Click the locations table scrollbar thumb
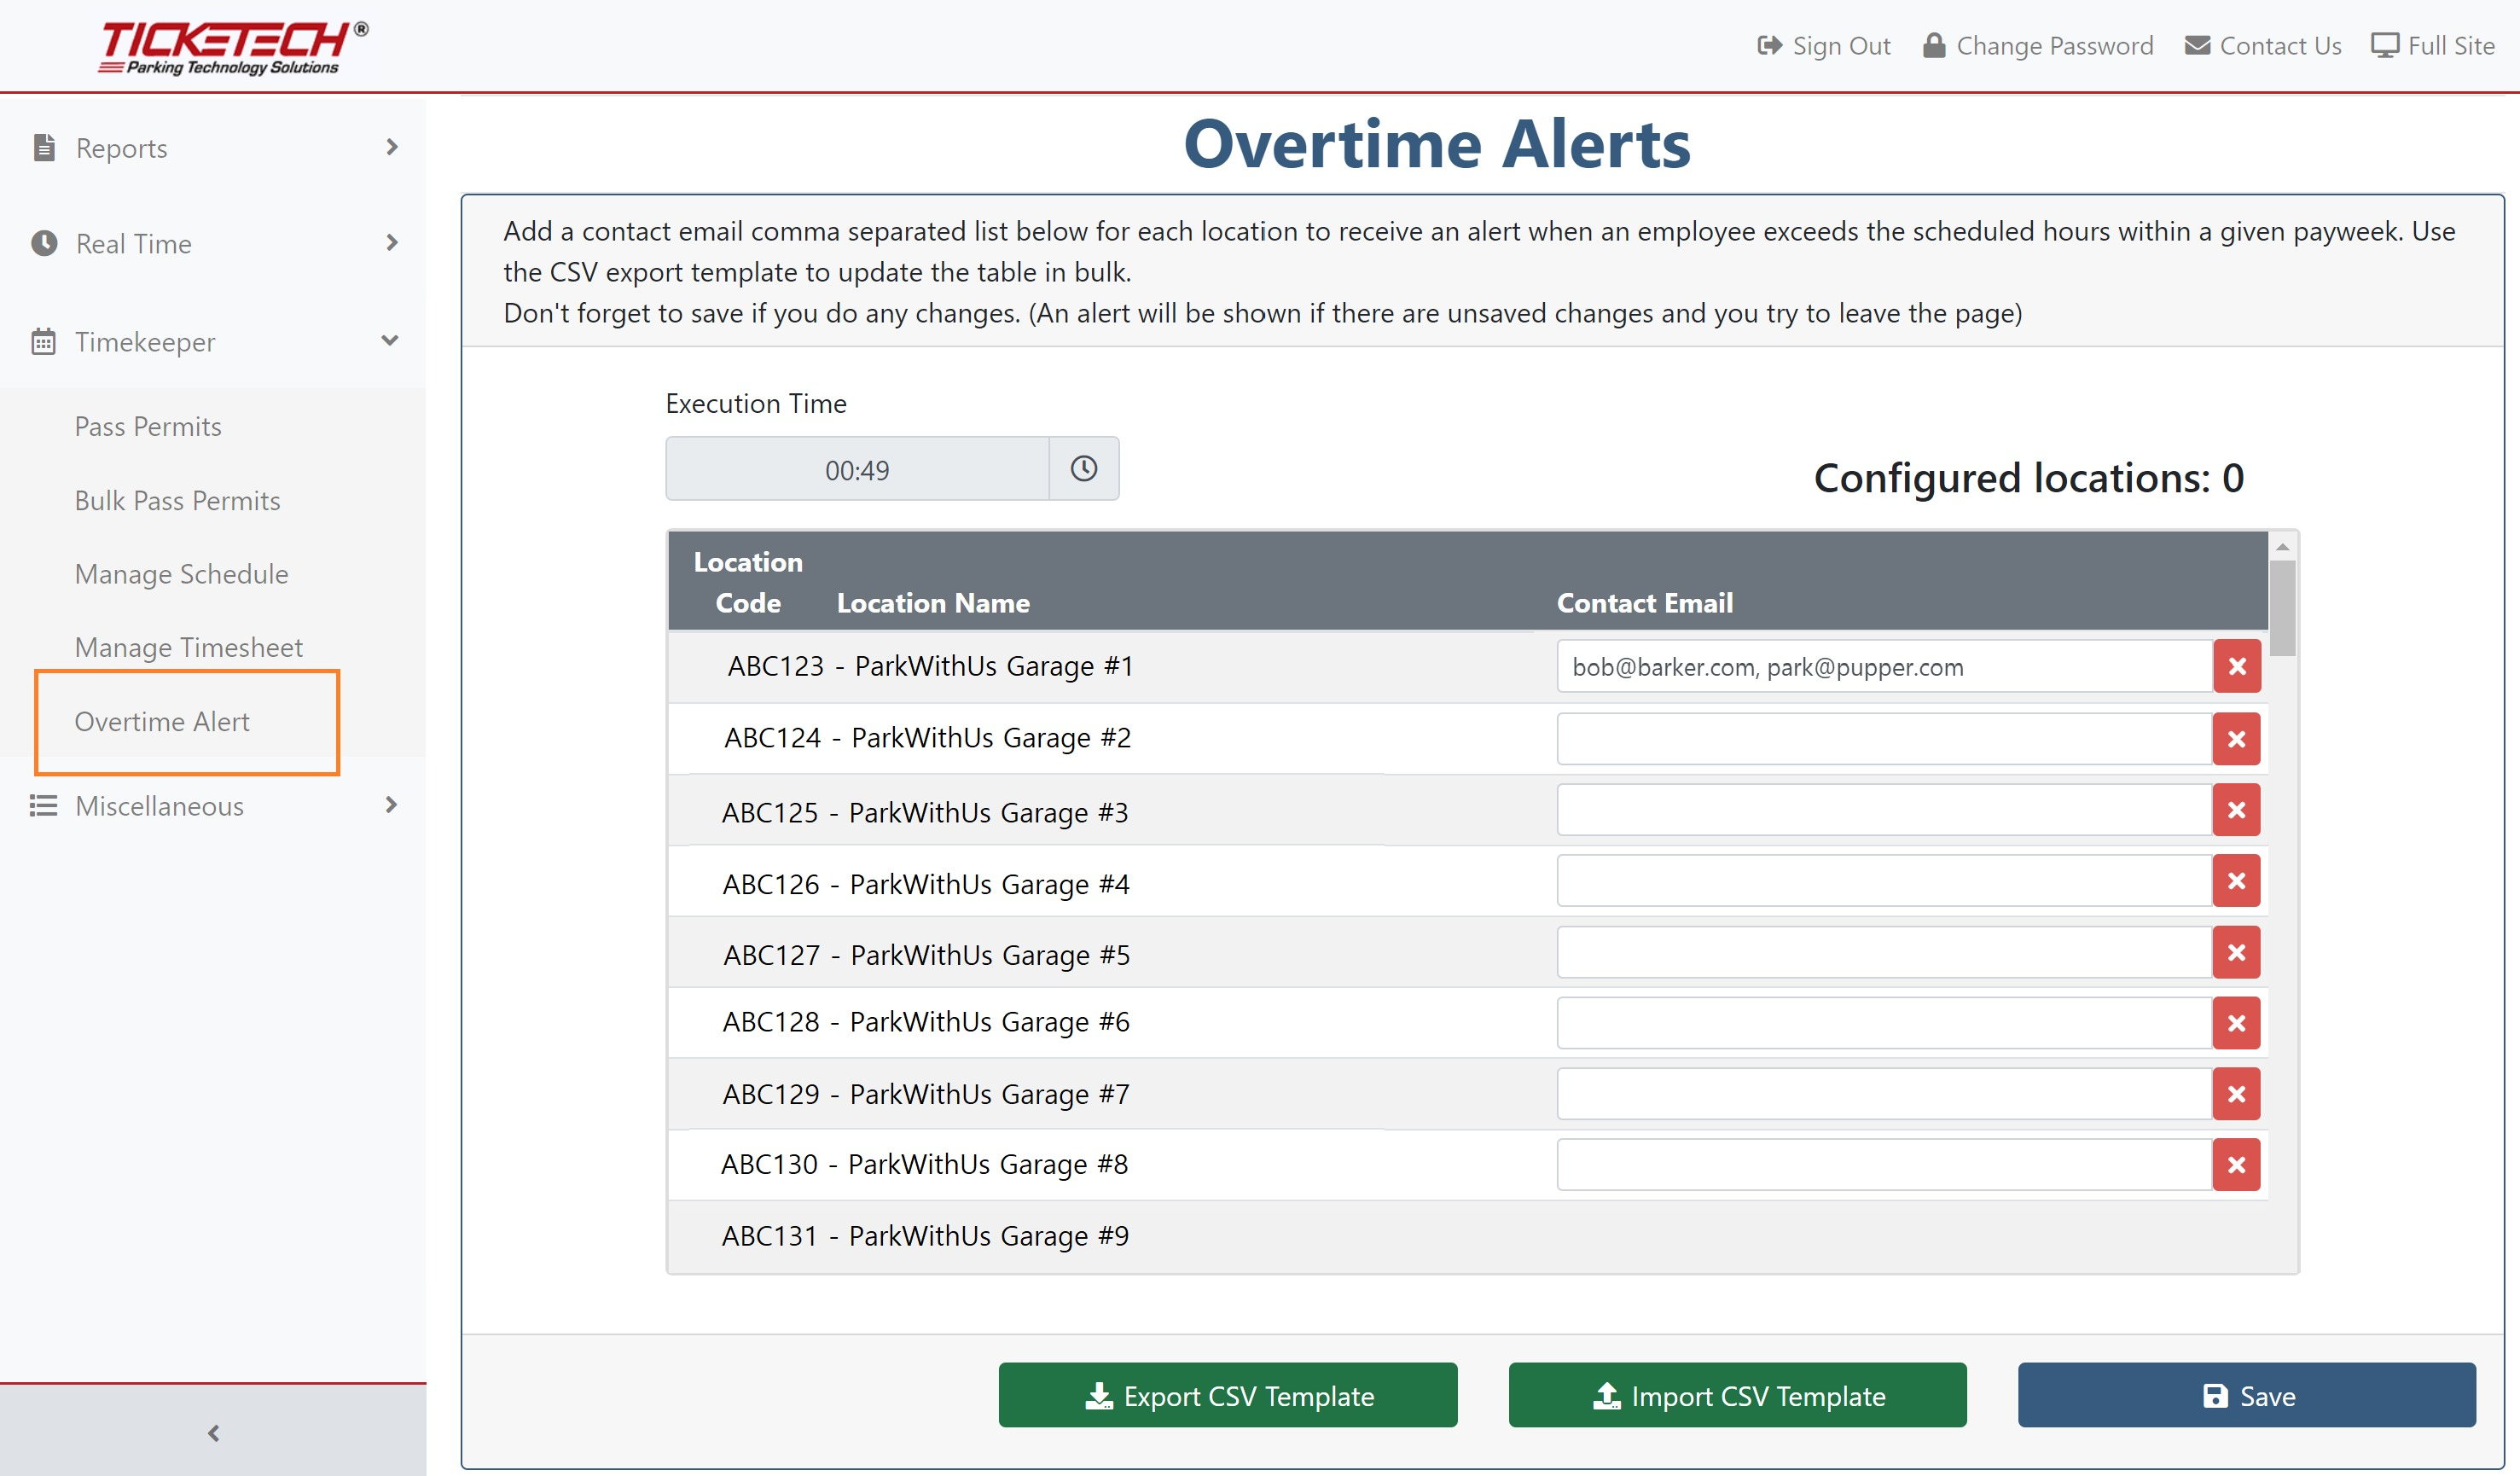Viewport: 2520px width, 1476px height. [x=2282, y=608]
